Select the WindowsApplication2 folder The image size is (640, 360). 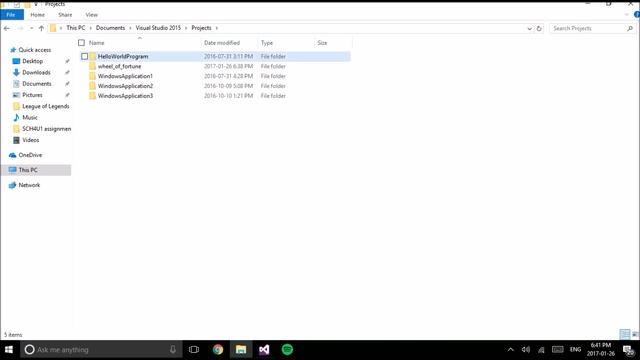[125, 86]
